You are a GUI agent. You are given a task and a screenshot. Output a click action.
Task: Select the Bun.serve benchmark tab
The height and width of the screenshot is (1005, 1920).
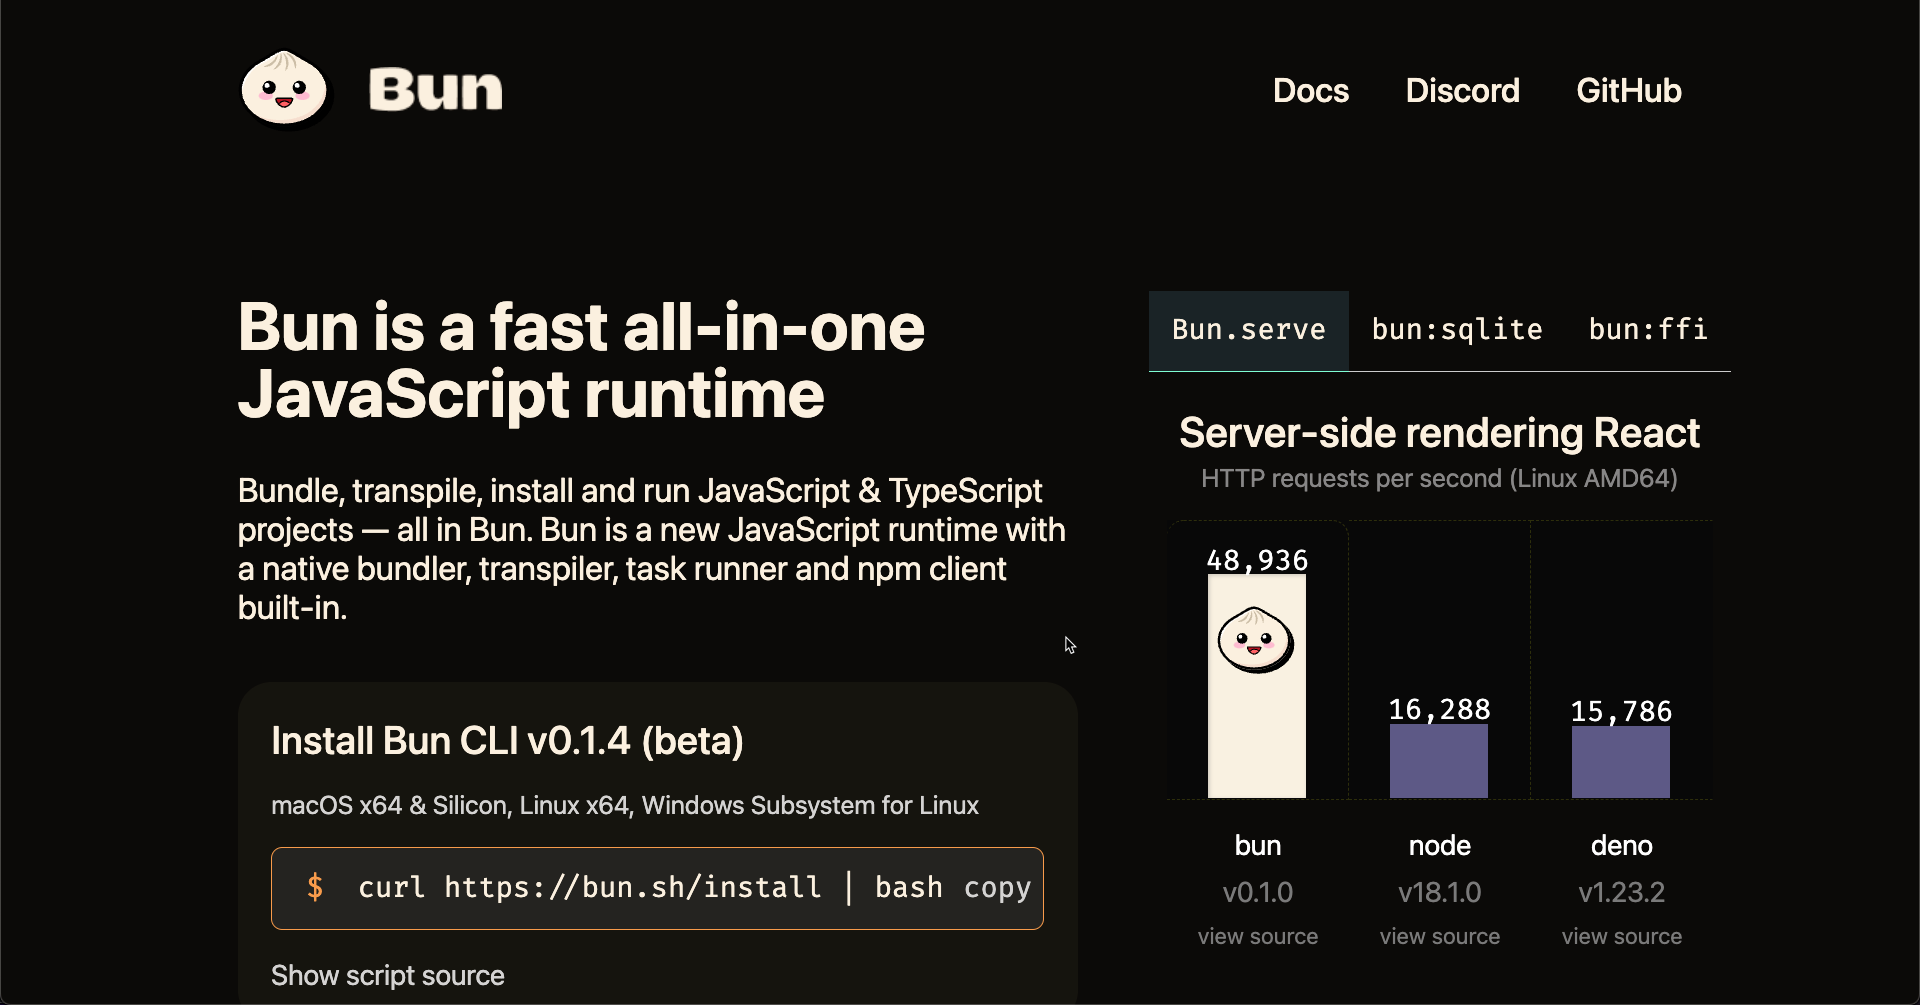click(1249, 331)
